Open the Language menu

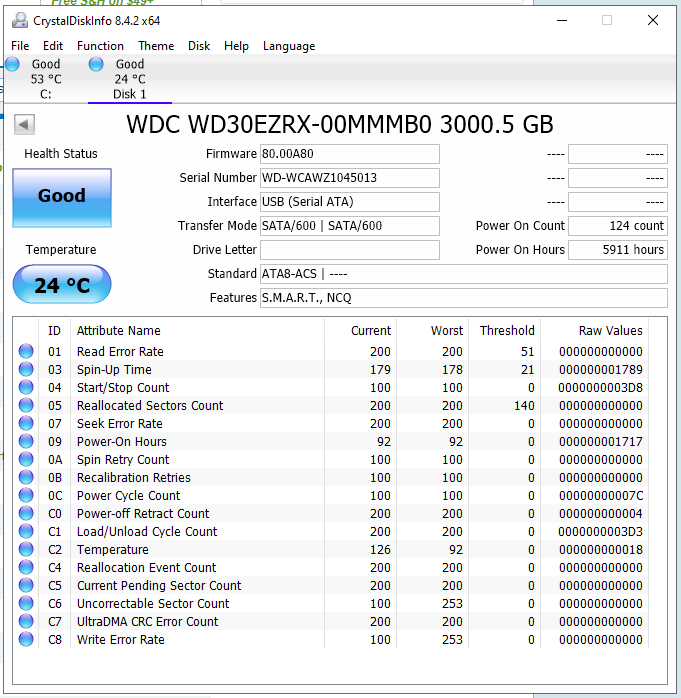[288, 46]
